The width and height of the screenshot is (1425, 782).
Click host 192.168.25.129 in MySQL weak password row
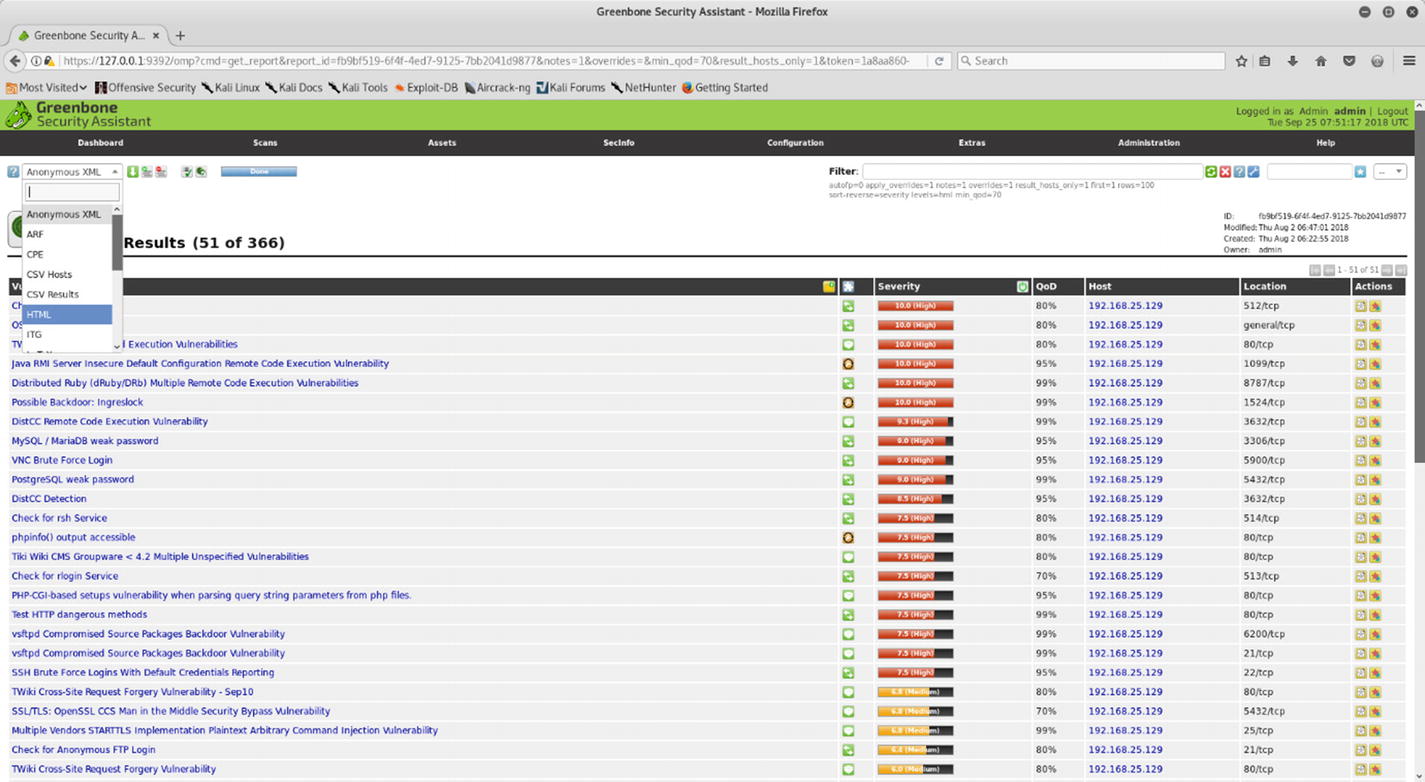pyautogui.click(x=1125, y=441)
